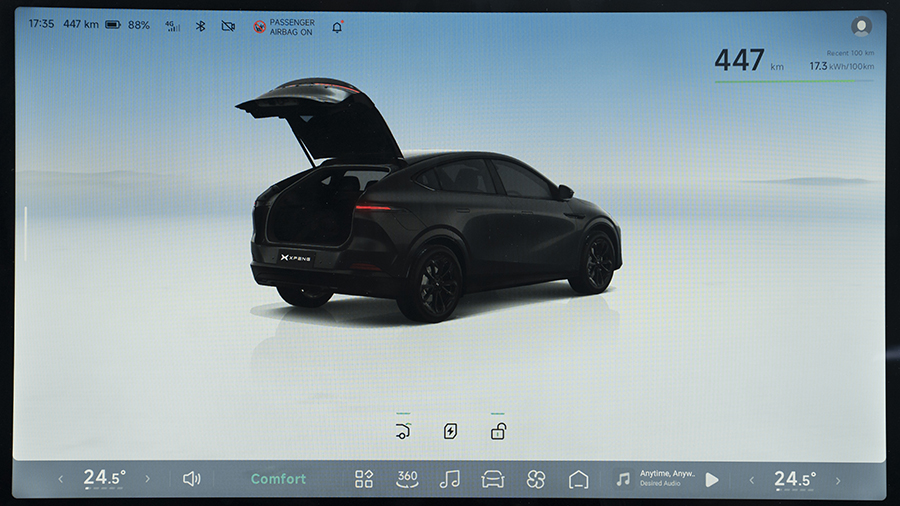Open the user profile avatar
900x506 pixels.
click(x=860, y=26)
